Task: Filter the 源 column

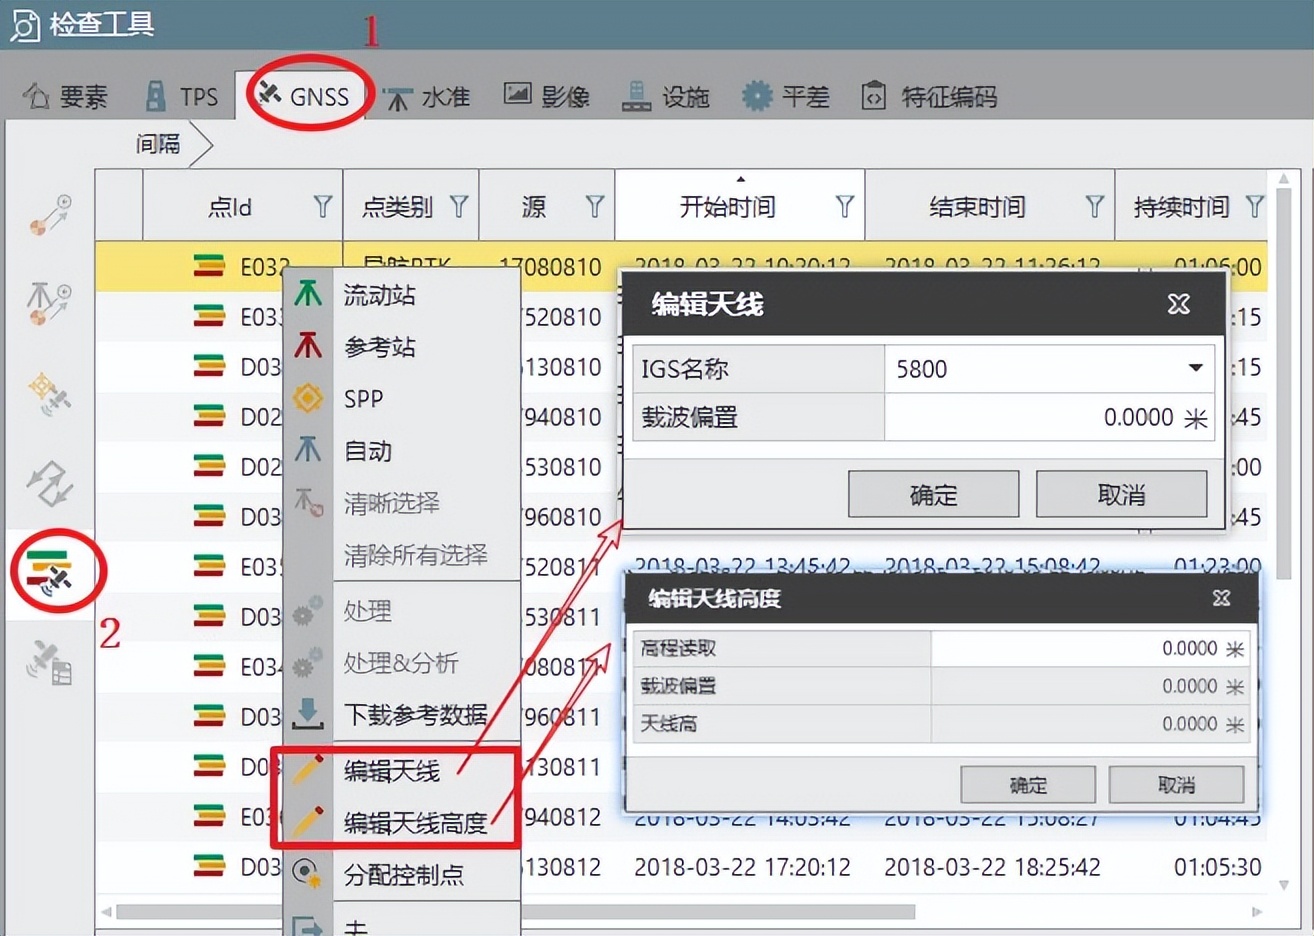Action: pos(594,207)
